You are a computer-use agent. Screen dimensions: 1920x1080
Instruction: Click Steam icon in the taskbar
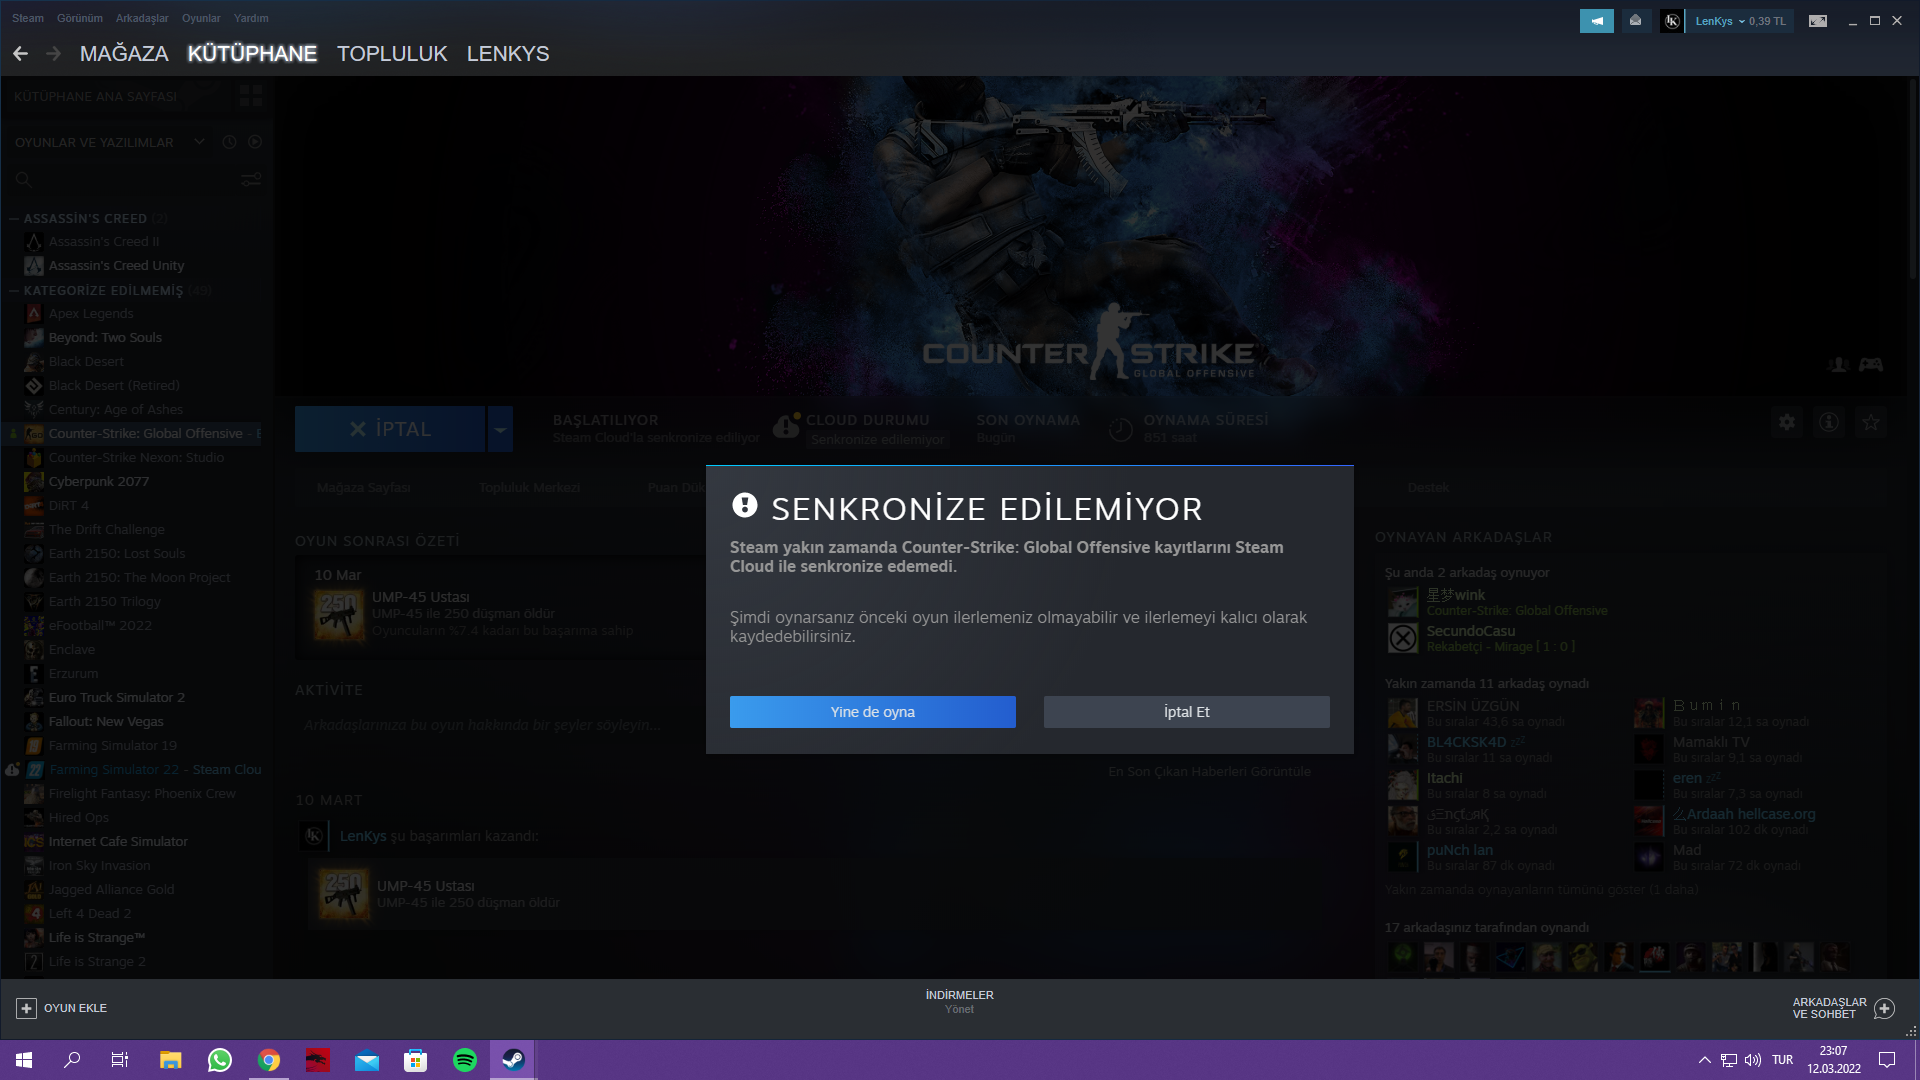513,1060
